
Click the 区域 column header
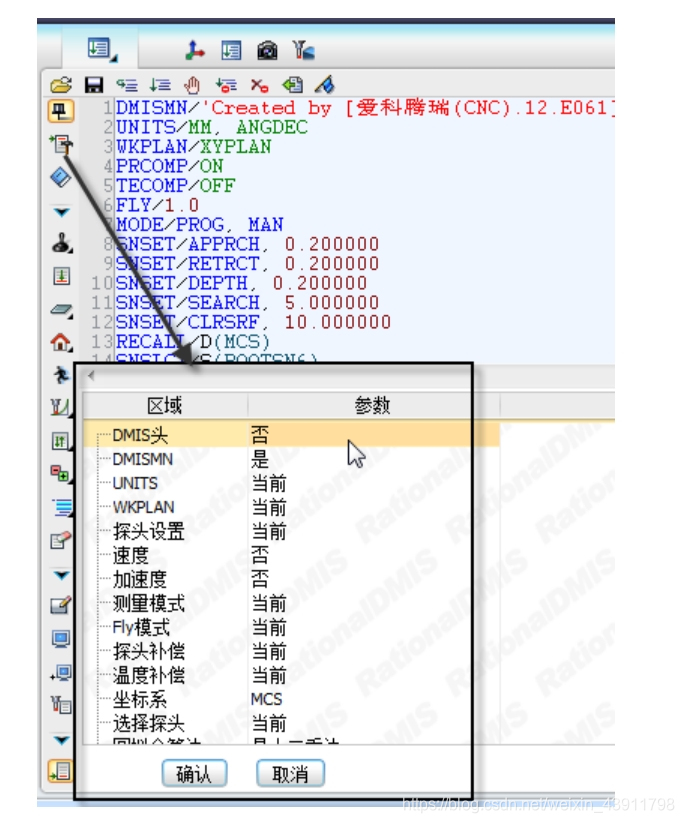click(165, 405)
